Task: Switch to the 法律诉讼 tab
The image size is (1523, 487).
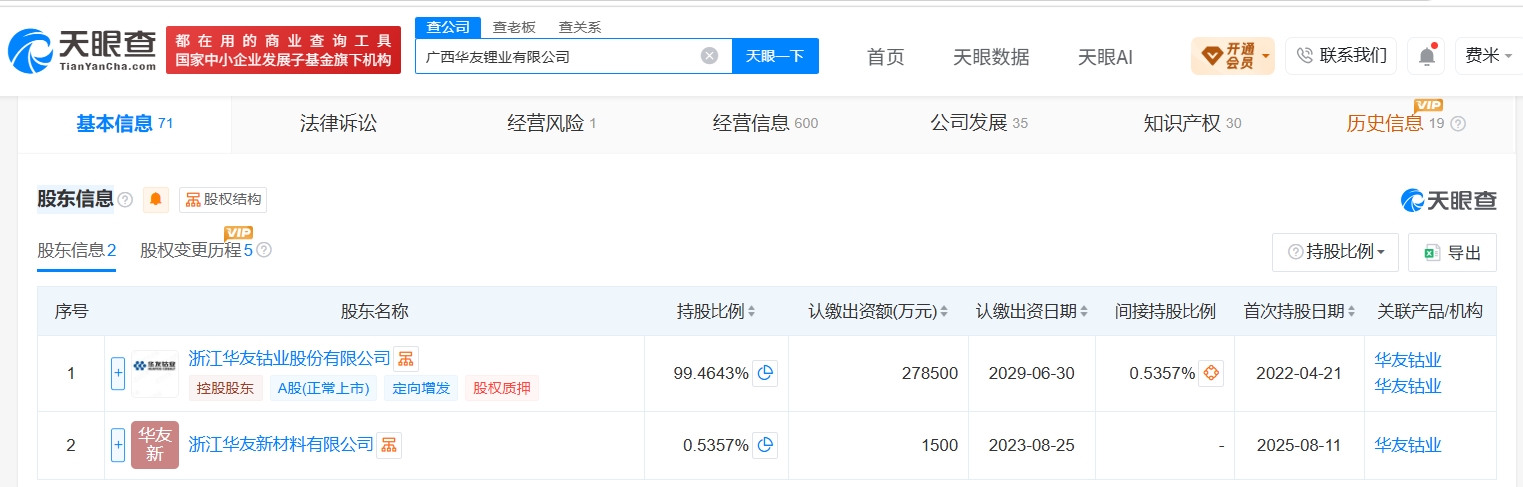Action: [338, 124]
